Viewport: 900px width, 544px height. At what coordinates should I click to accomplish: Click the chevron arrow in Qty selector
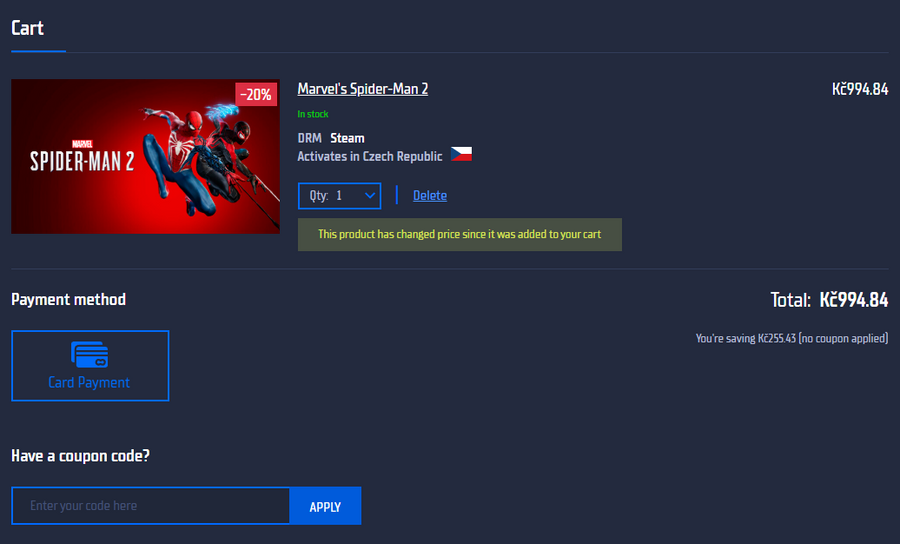click(x=370, y=195)
